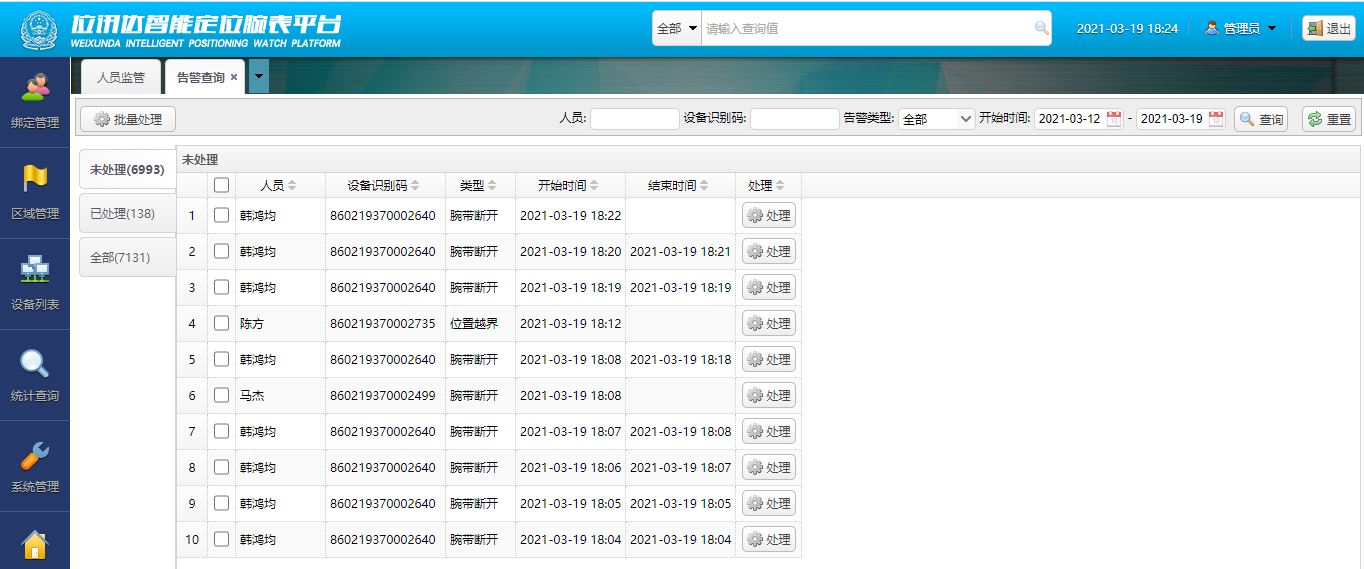Open 区域管理 flag icon
Screen dimensions: 1364x569
coord(35,180)
